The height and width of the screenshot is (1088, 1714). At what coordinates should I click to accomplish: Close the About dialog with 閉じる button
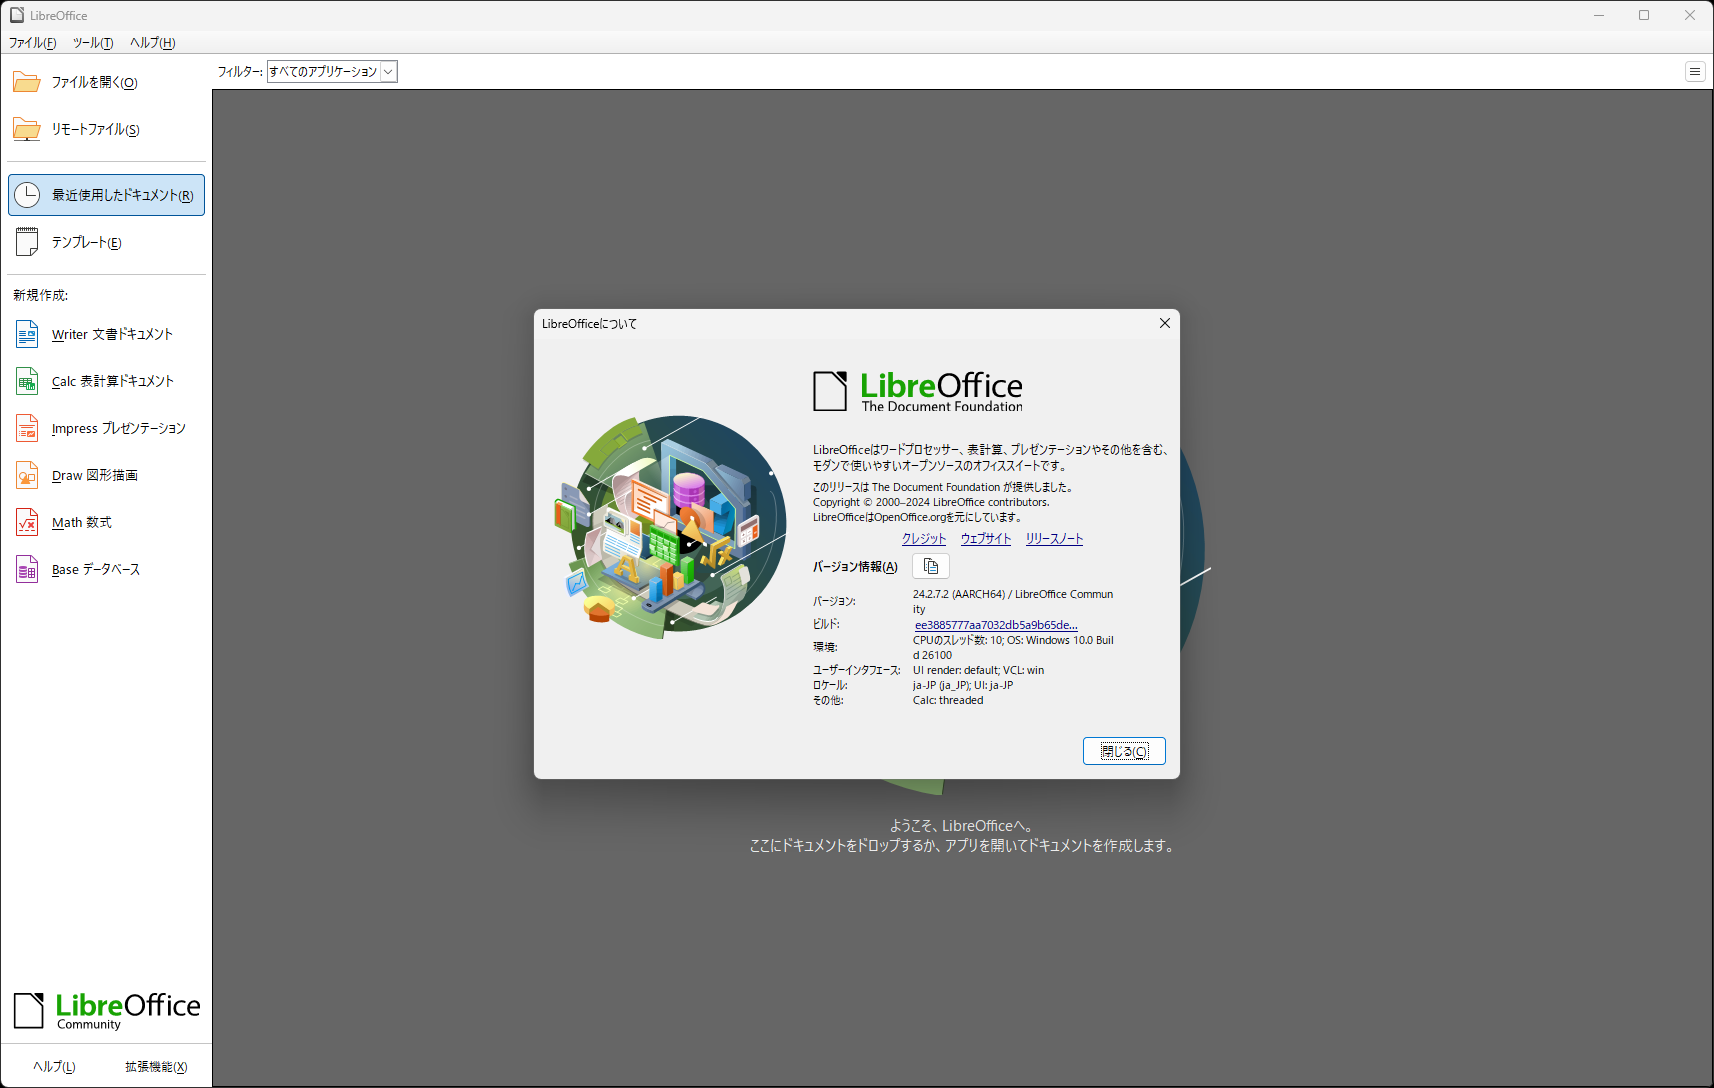click(1124, 750)
